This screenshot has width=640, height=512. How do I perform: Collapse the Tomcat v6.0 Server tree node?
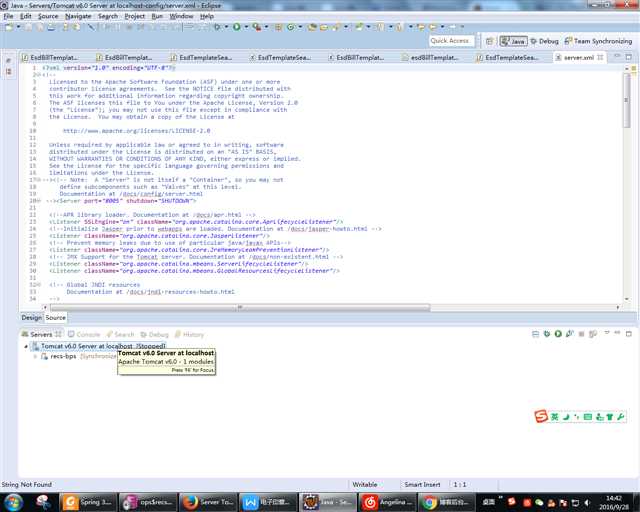pyautogui.click(x=26, y=346)
